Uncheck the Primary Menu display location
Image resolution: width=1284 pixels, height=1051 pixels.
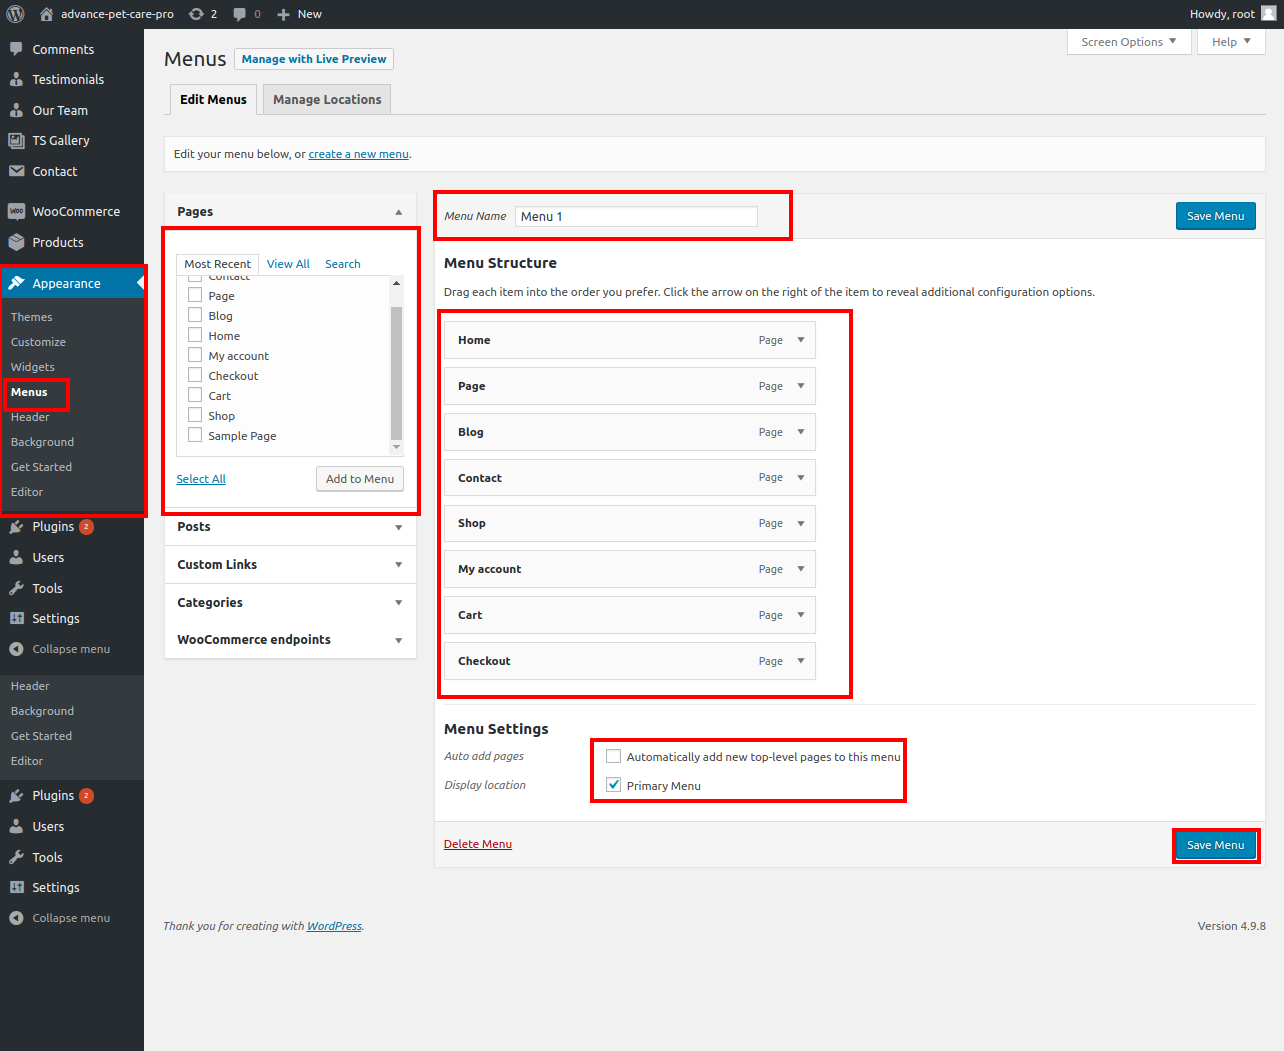click(614, 785)
